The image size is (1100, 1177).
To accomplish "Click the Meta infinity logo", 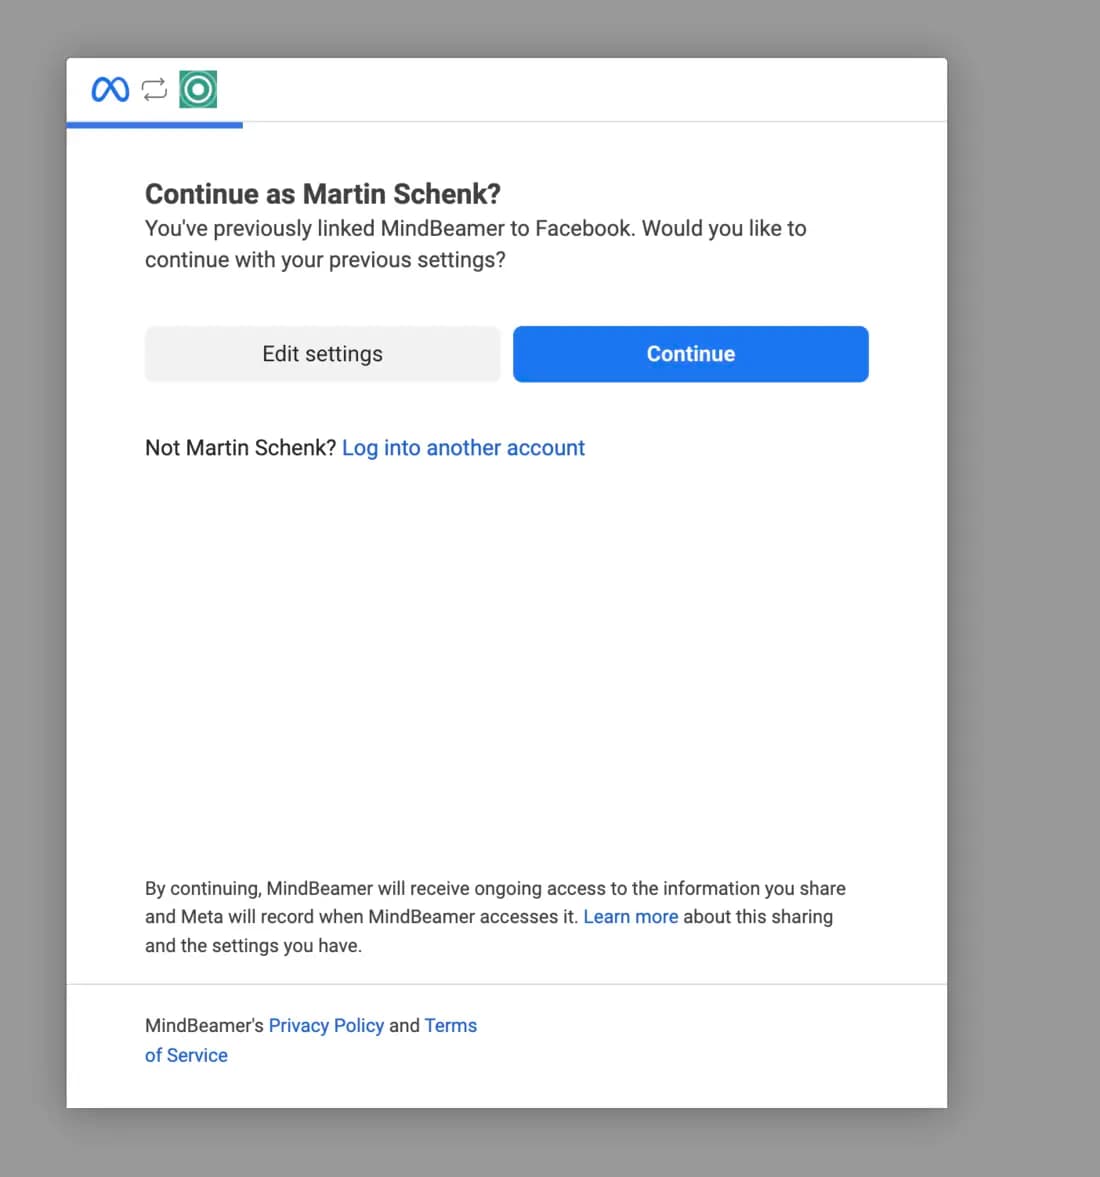I will coord(110,89).
